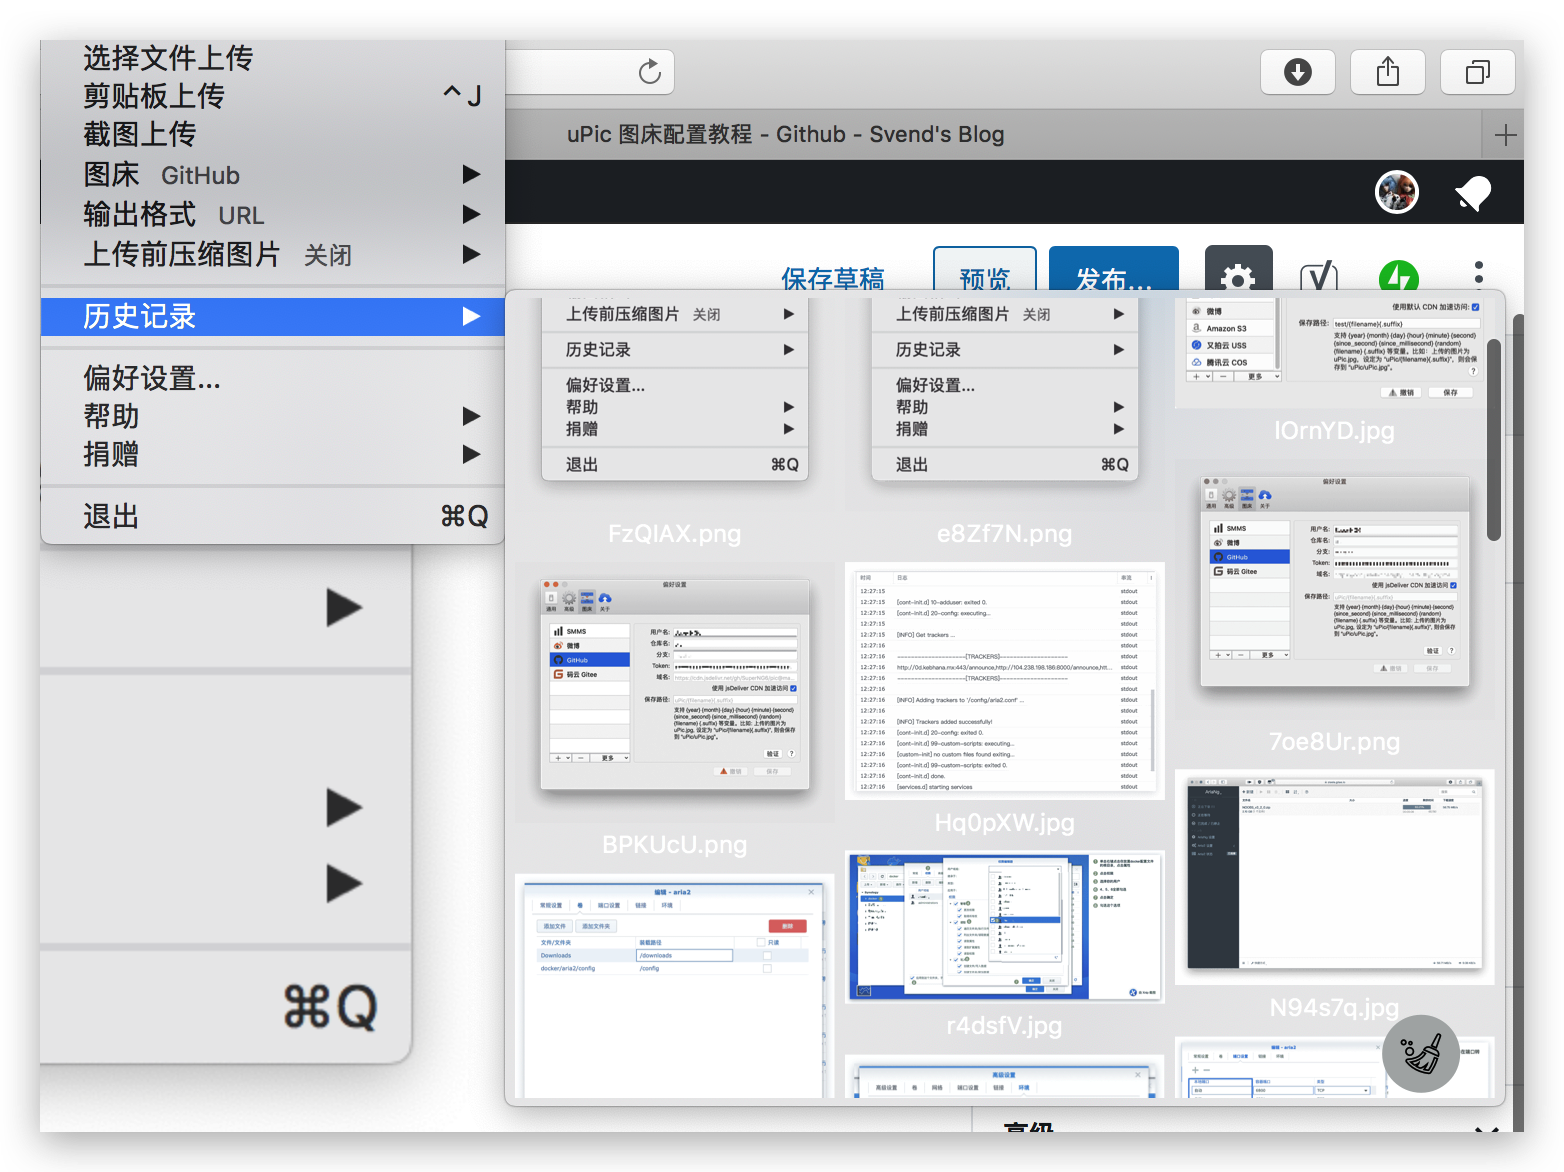
Task: Click the 预览 button
Action: (985, 270)
